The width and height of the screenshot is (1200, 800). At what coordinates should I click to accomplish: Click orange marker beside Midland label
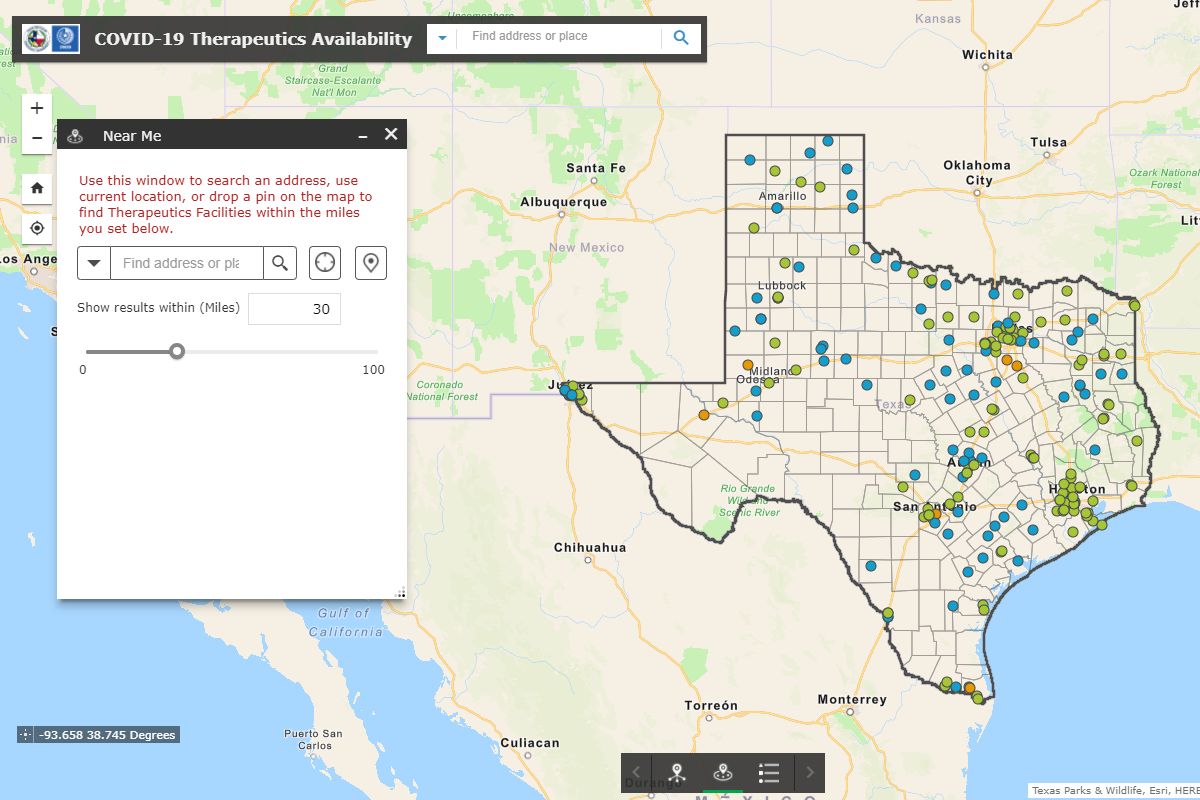pos(747,364)
